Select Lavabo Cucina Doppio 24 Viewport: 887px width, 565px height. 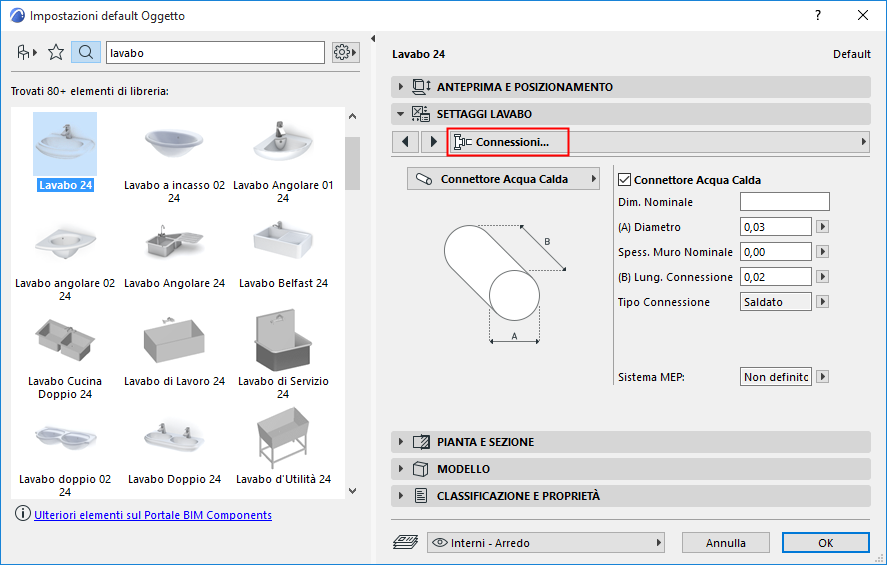pos(65,355)
